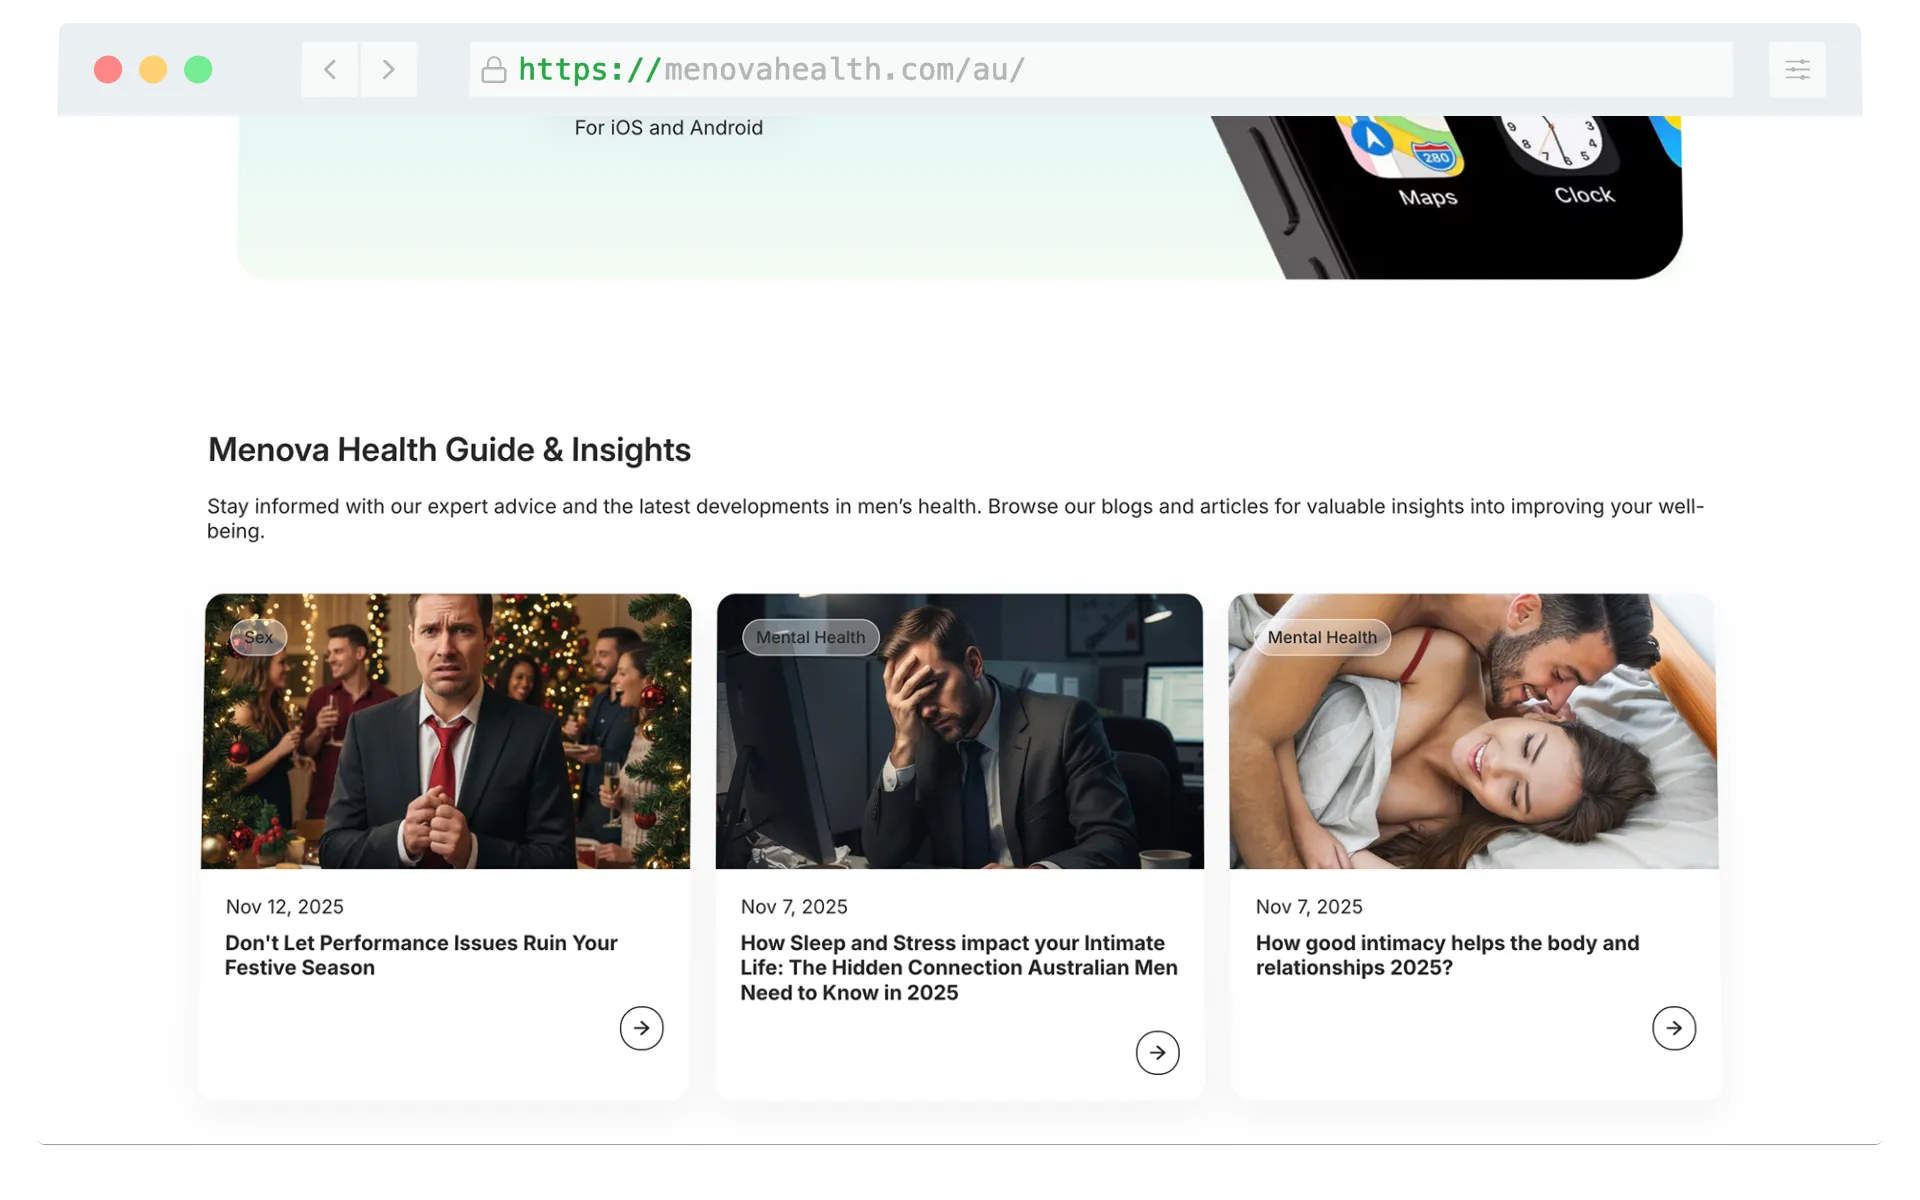Click the browser back navigation arrow
Image resolution: width=1920 pixels, height=1200 pixels.
tap(329, 69)
